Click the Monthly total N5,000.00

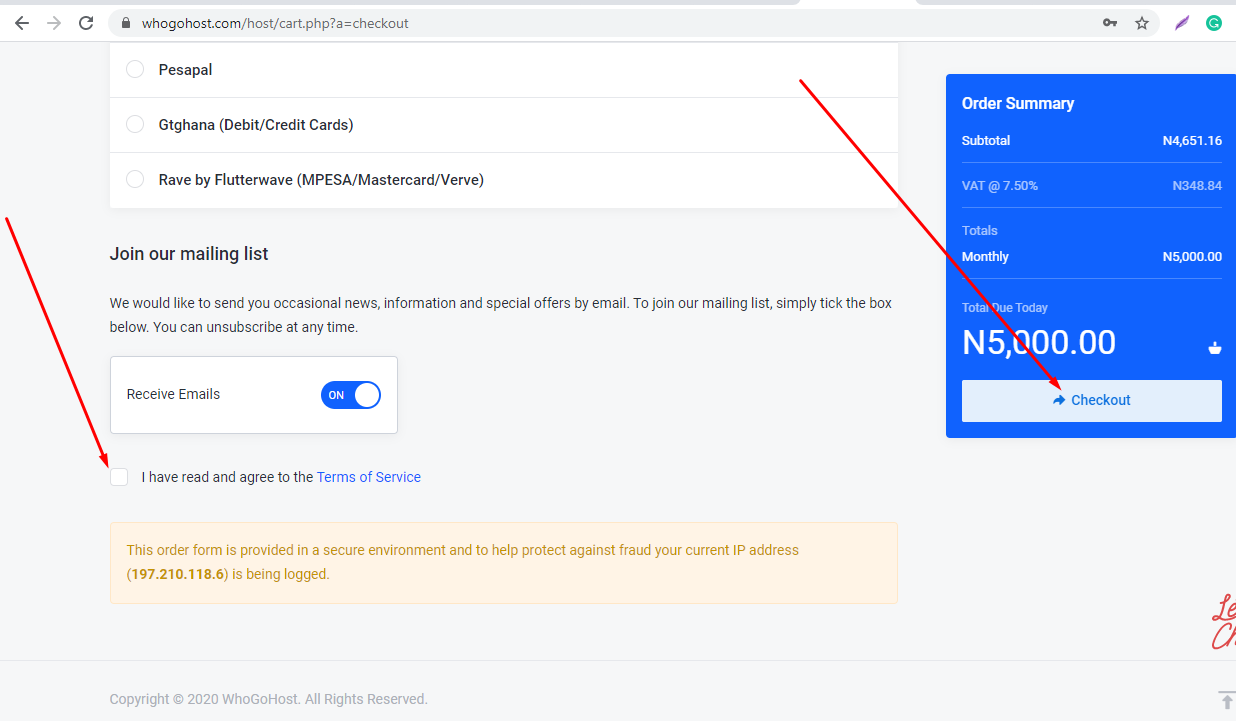click(1192, 257)
